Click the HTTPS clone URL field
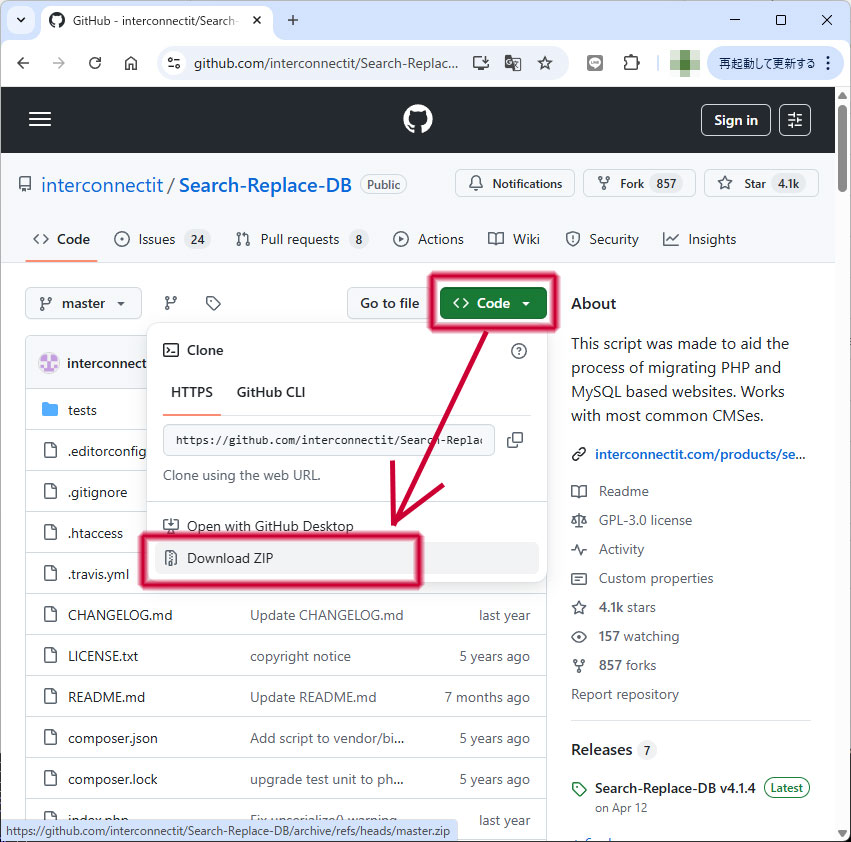This screenshot has width=851, height=842. pyautogui.click(x=329, y=440)
